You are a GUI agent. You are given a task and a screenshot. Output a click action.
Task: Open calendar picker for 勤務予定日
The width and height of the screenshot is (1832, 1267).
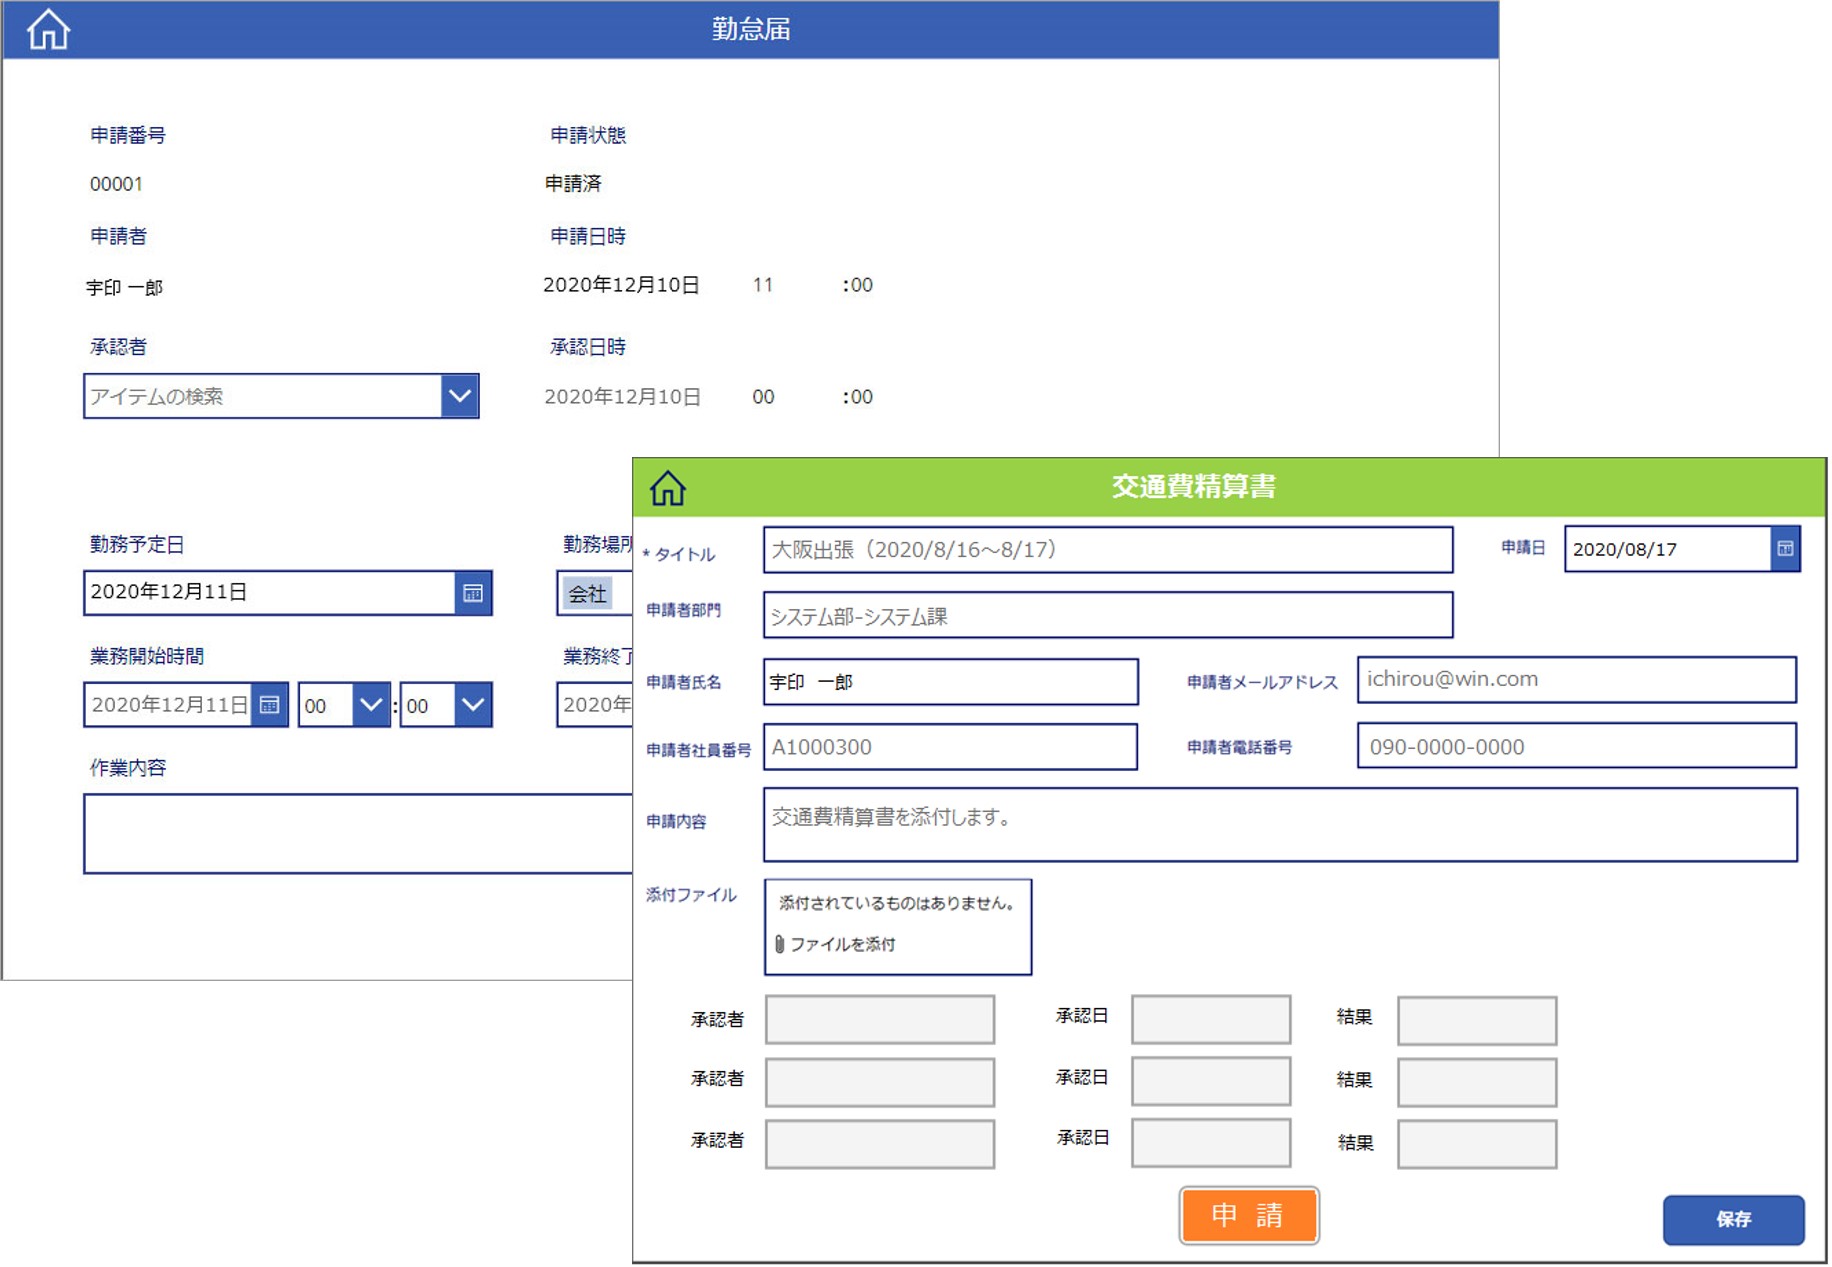tap(473, 593)
